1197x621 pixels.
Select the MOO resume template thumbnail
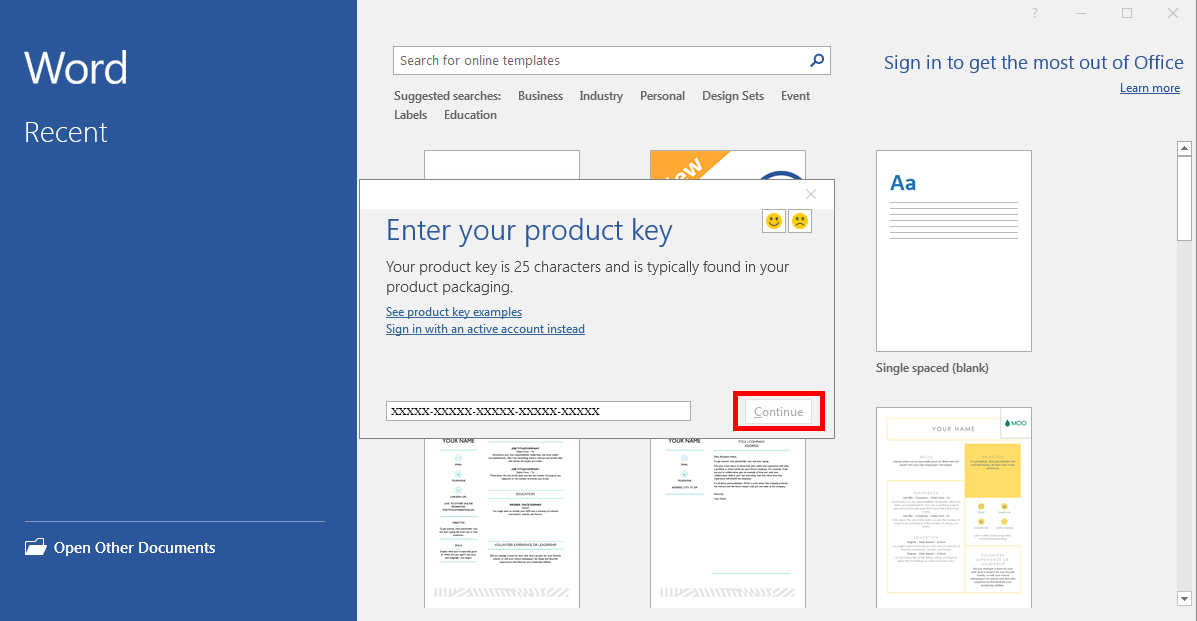pyautogui.click(x=953, y=507)
